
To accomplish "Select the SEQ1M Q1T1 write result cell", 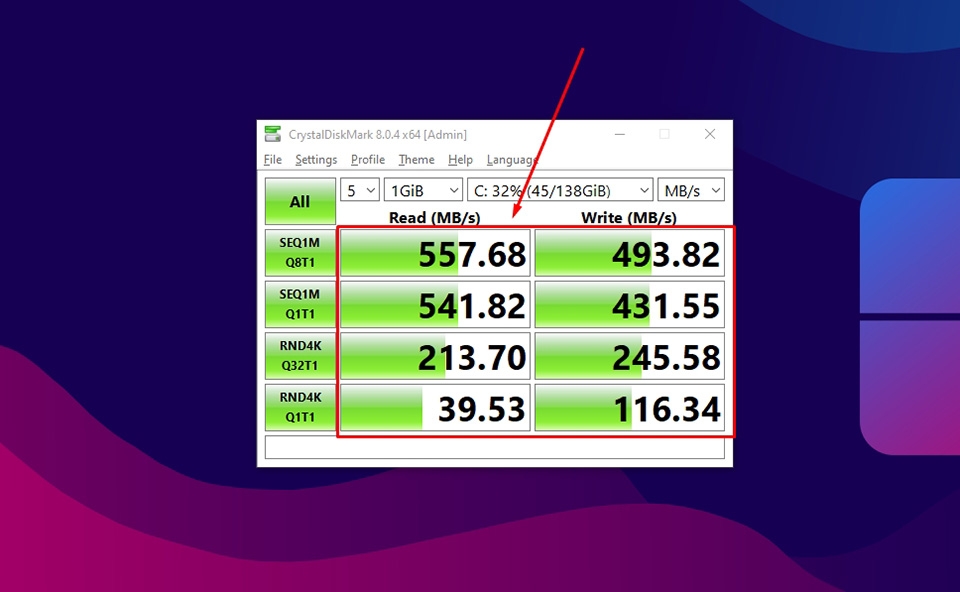I will click(x=630, y=304).
